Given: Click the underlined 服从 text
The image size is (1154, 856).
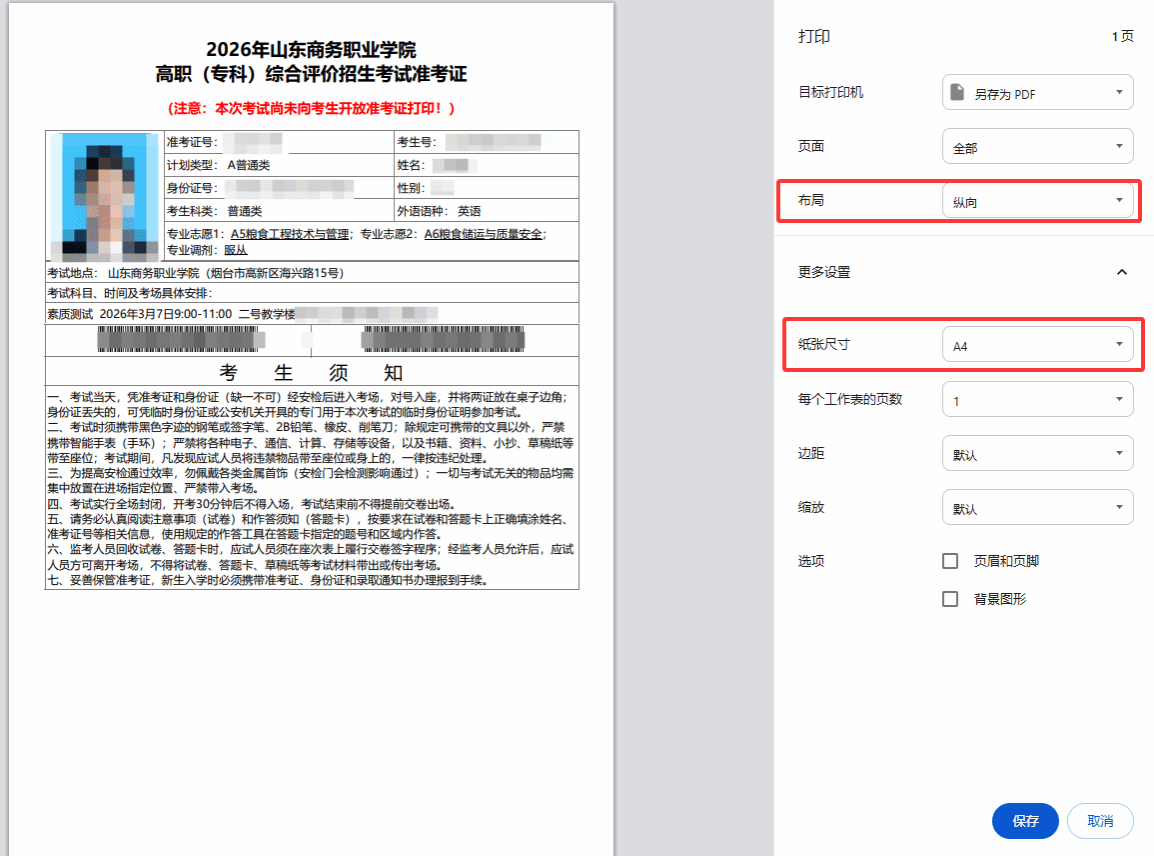Looking at the screenshot, I should (x=235, y=250).
